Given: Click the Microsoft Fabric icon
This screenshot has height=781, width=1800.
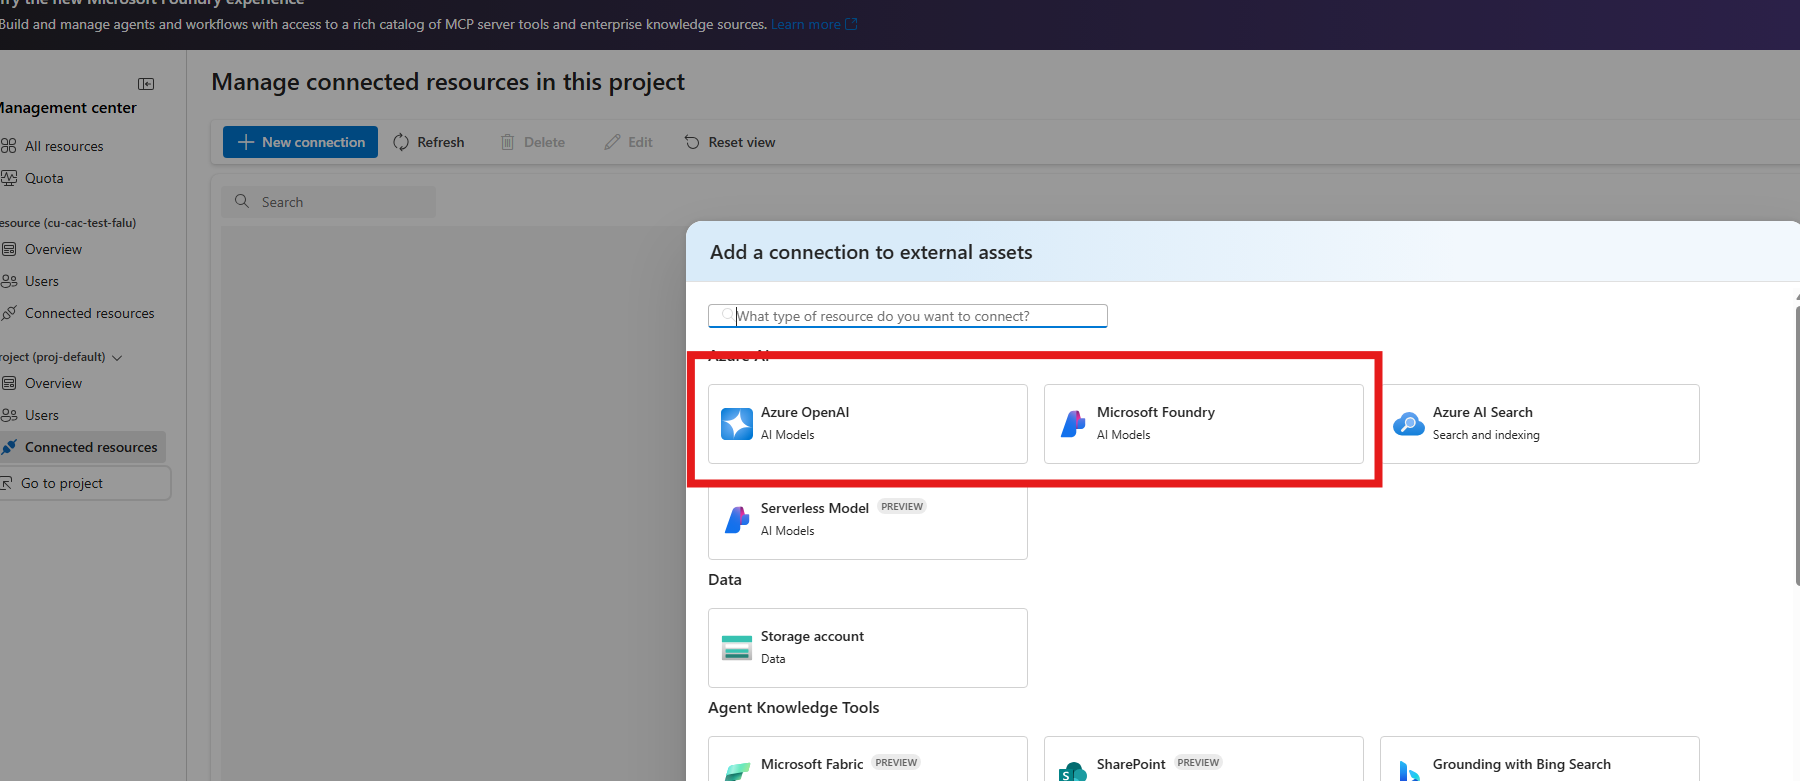Looking at the screenshot, I should [x=737, y=771].
